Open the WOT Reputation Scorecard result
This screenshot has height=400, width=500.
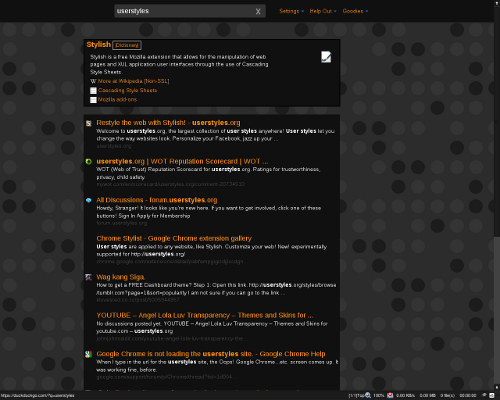click(182, 161)
